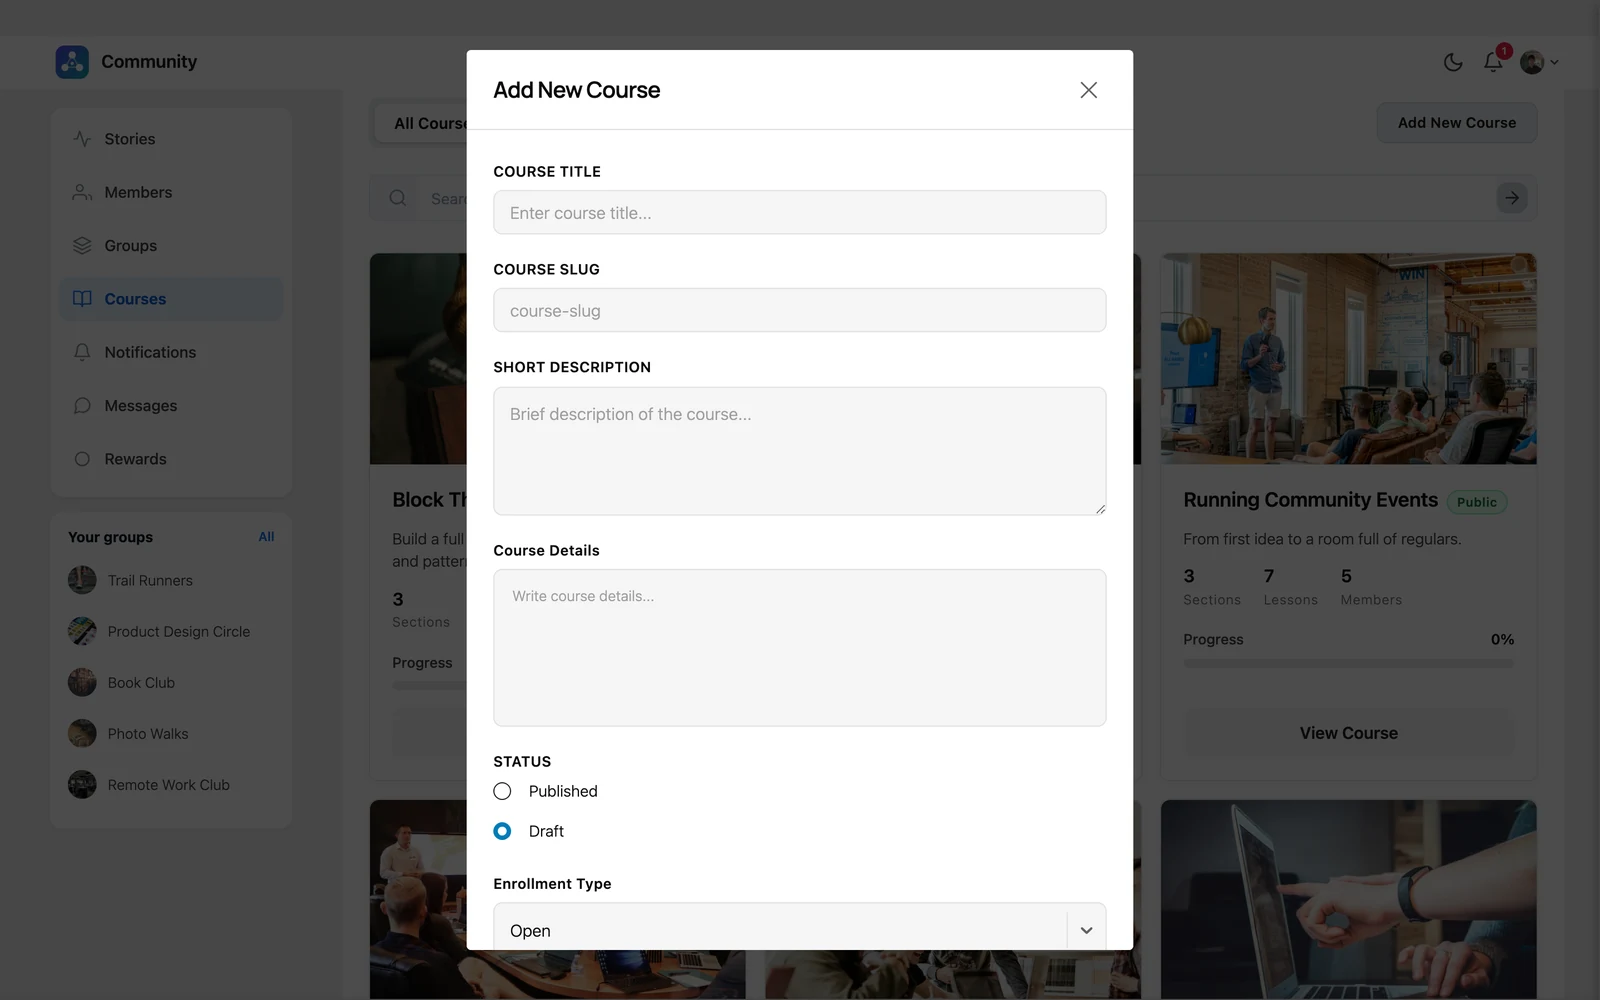The width and height of the screenshot is (1600, 1000).
Task: Click the search magnifier icon
Action: point(398,198)
